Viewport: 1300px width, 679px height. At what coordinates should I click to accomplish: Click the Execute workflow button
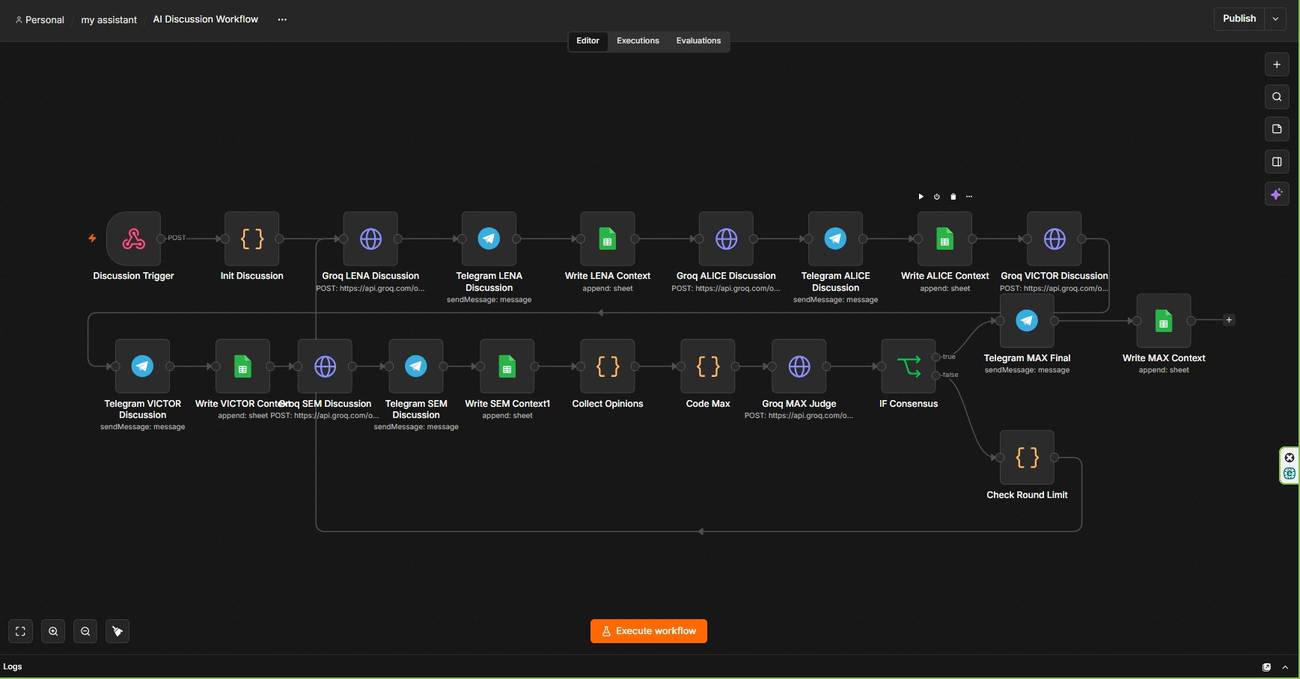(649, 631)
